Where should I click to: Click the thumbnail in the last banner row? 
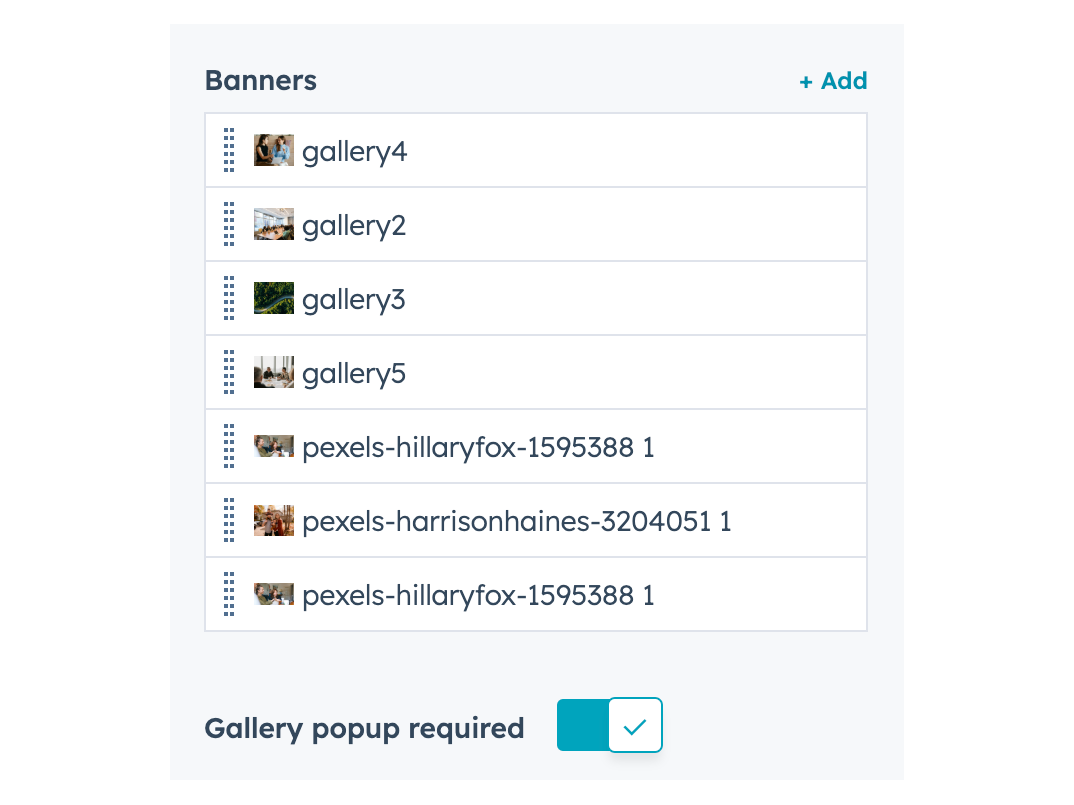(x=273, y=594)
